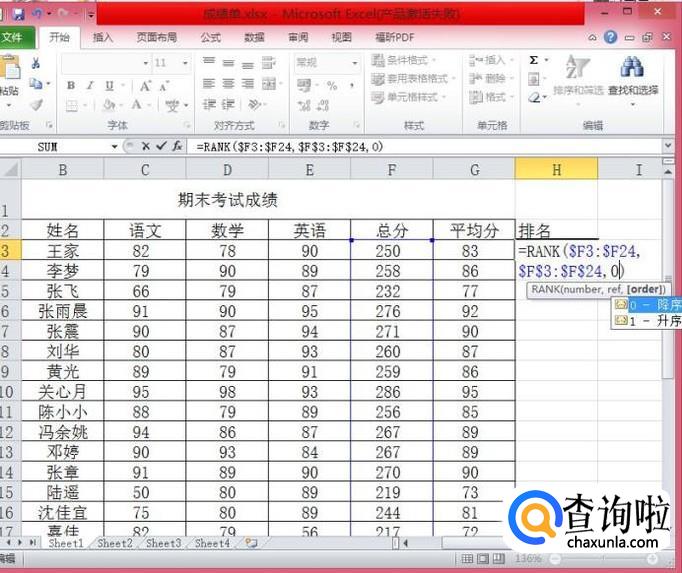Open the File tab

click(16, 38)
